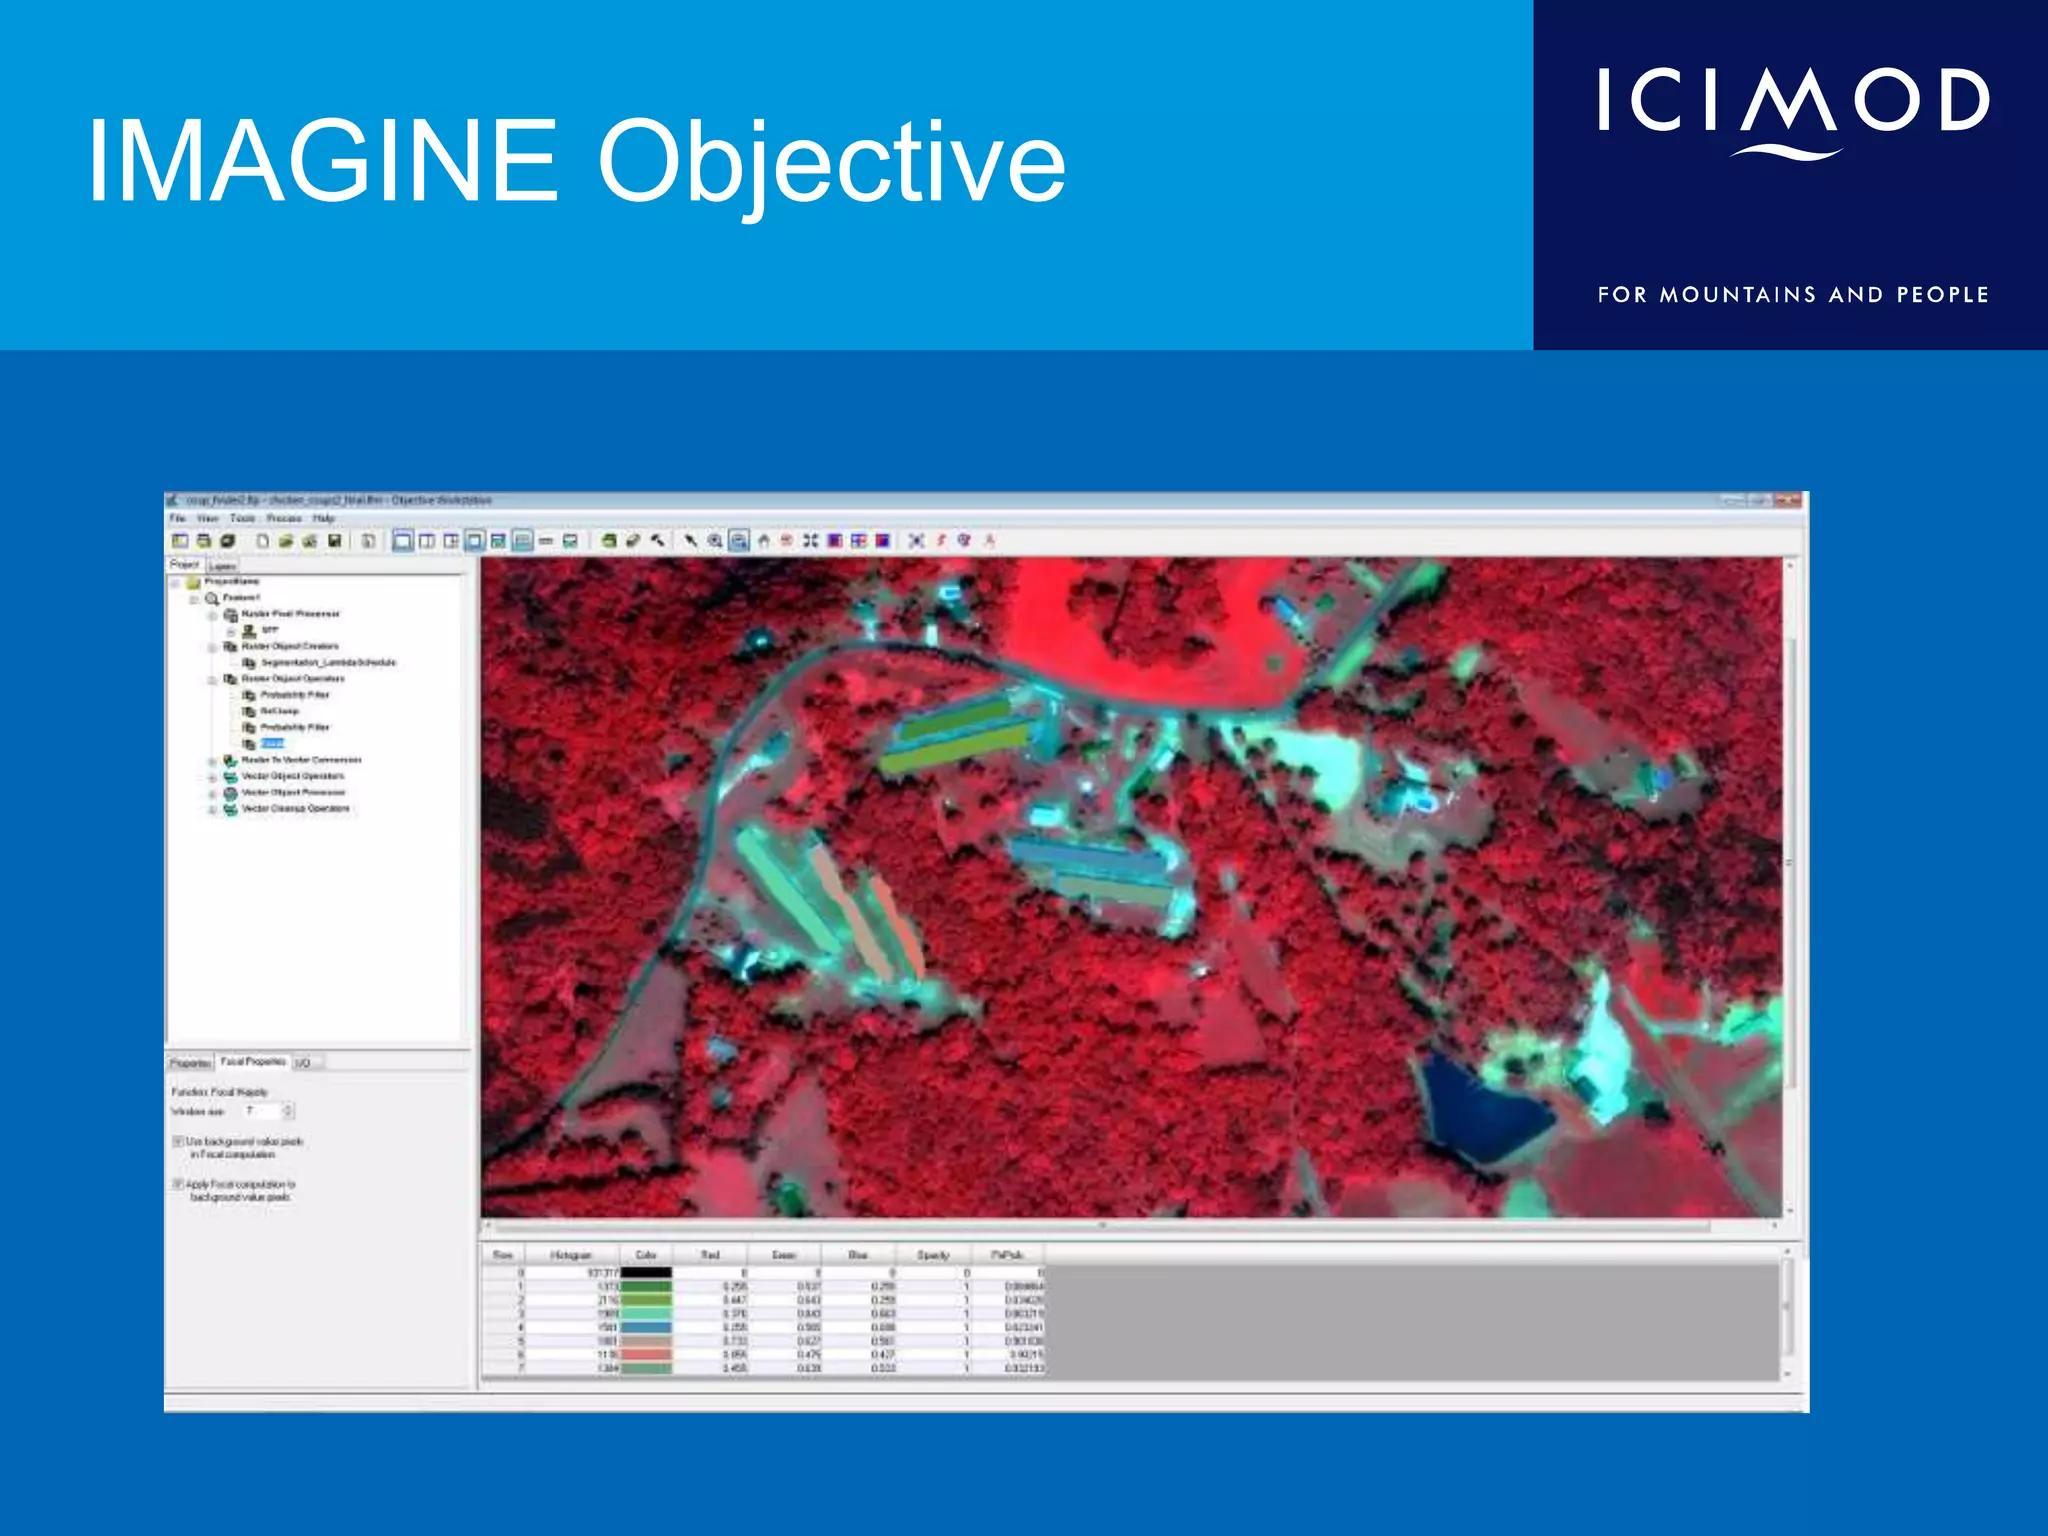Click the new blank document icon
2048x1536 pixels.
262,541
